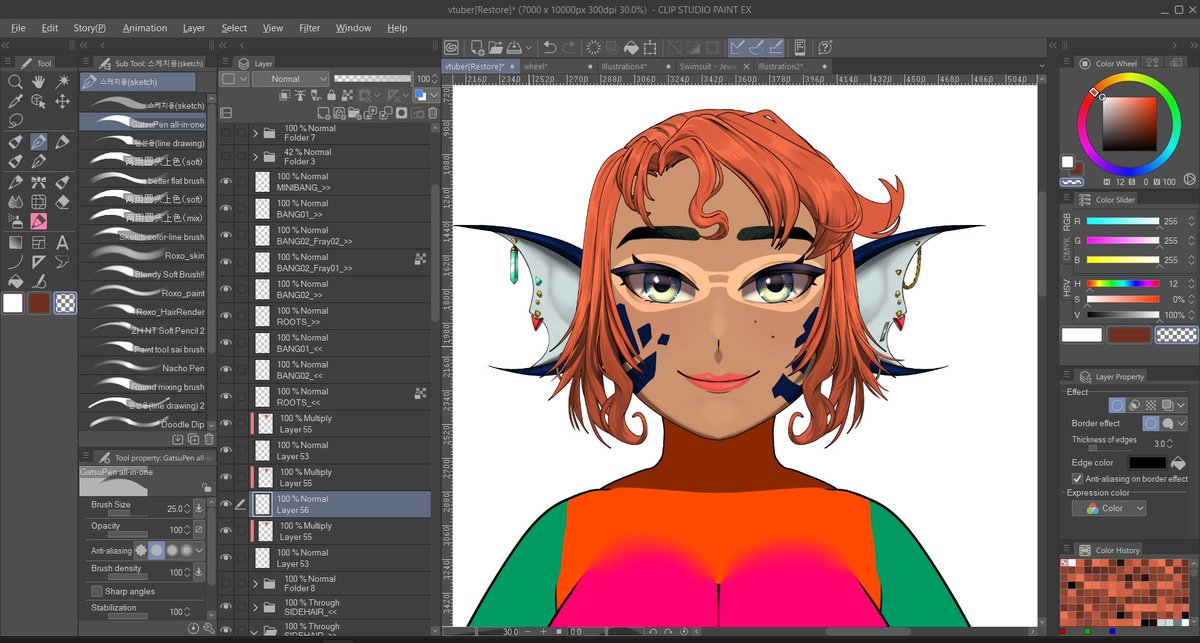The image size is (1200, 643).
Task: Delete the selected layer with the trash icon
Action: pos(433,113)
